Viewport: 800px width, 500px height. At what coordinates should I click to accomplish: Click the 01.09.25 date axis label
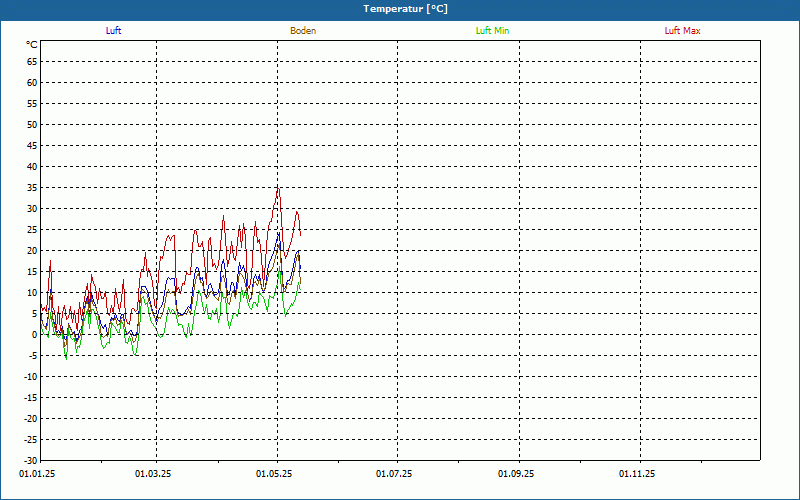point(516,474)
